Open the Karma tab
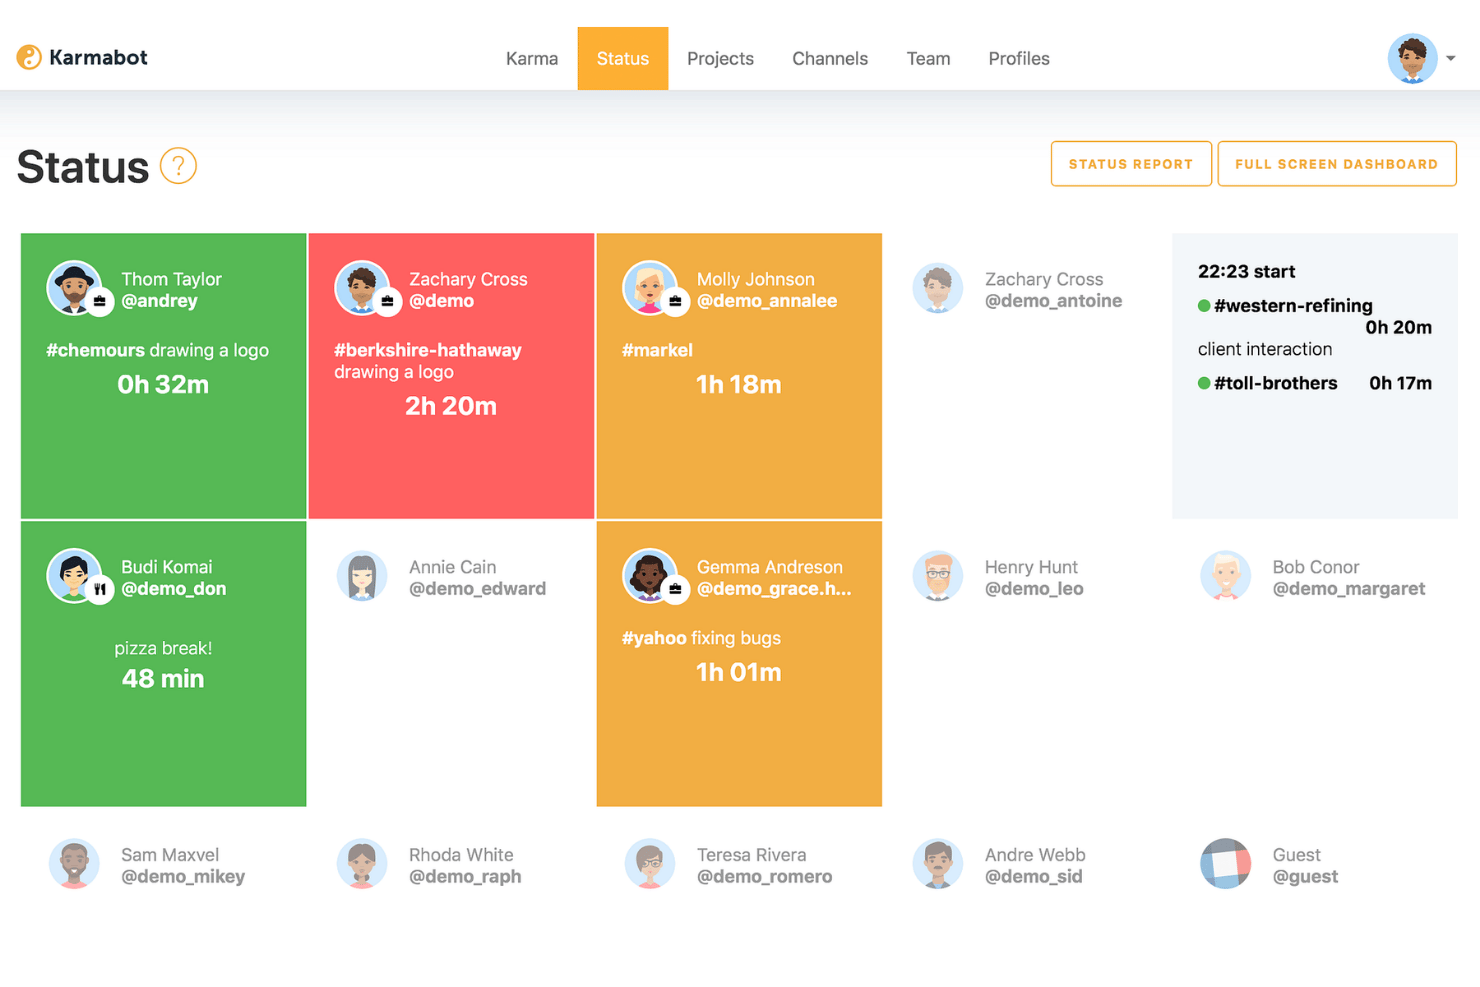 tap(532, 58)
